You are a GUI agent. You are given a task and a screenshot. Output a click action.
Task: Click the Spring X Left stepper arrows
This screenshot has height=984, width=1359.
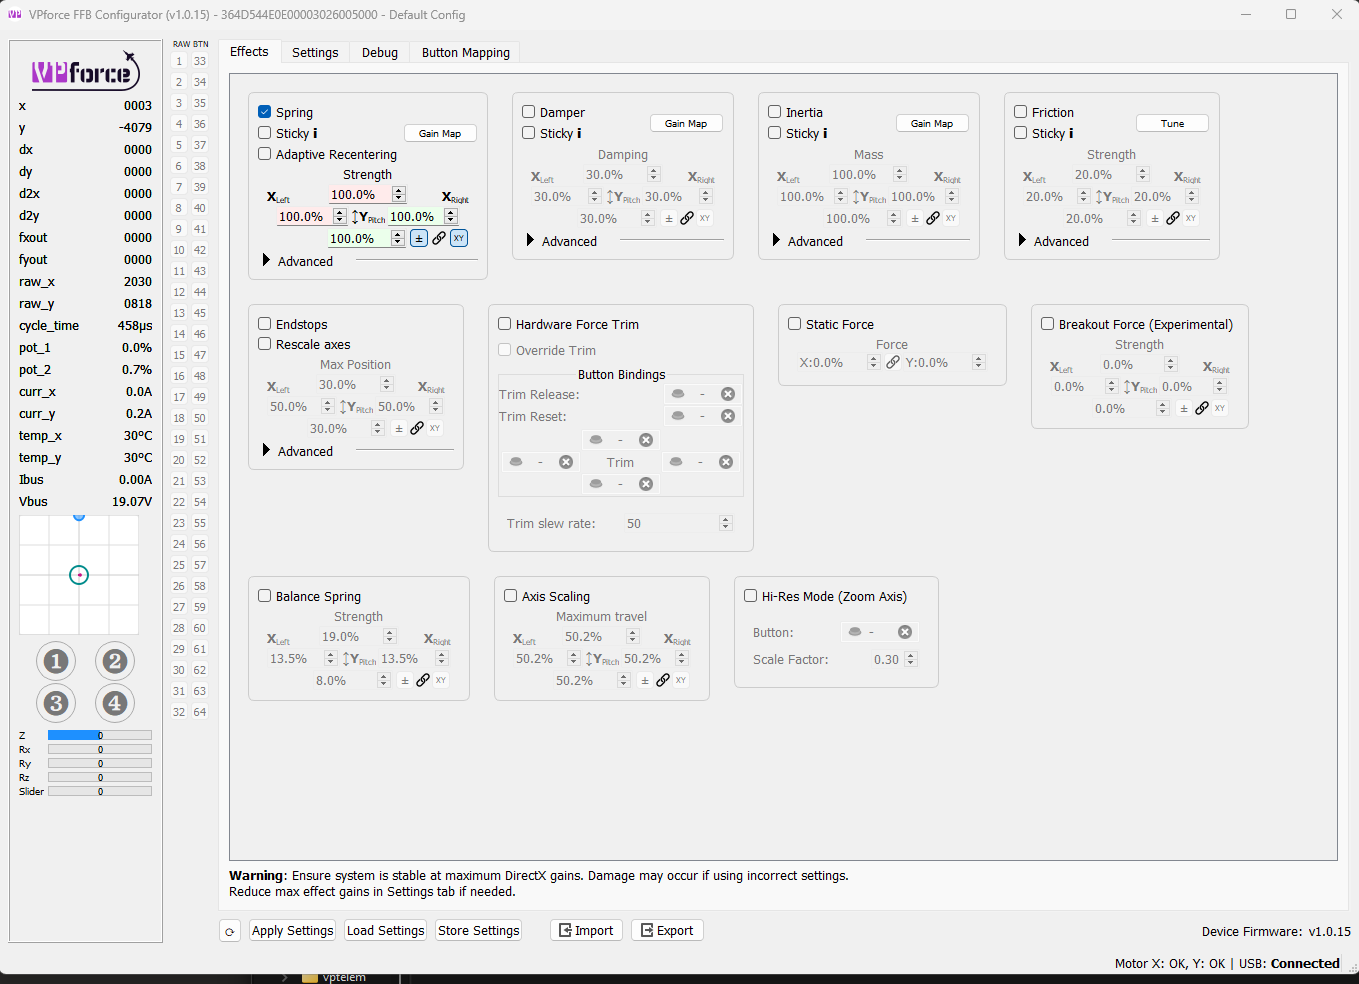tap(340, 216)
